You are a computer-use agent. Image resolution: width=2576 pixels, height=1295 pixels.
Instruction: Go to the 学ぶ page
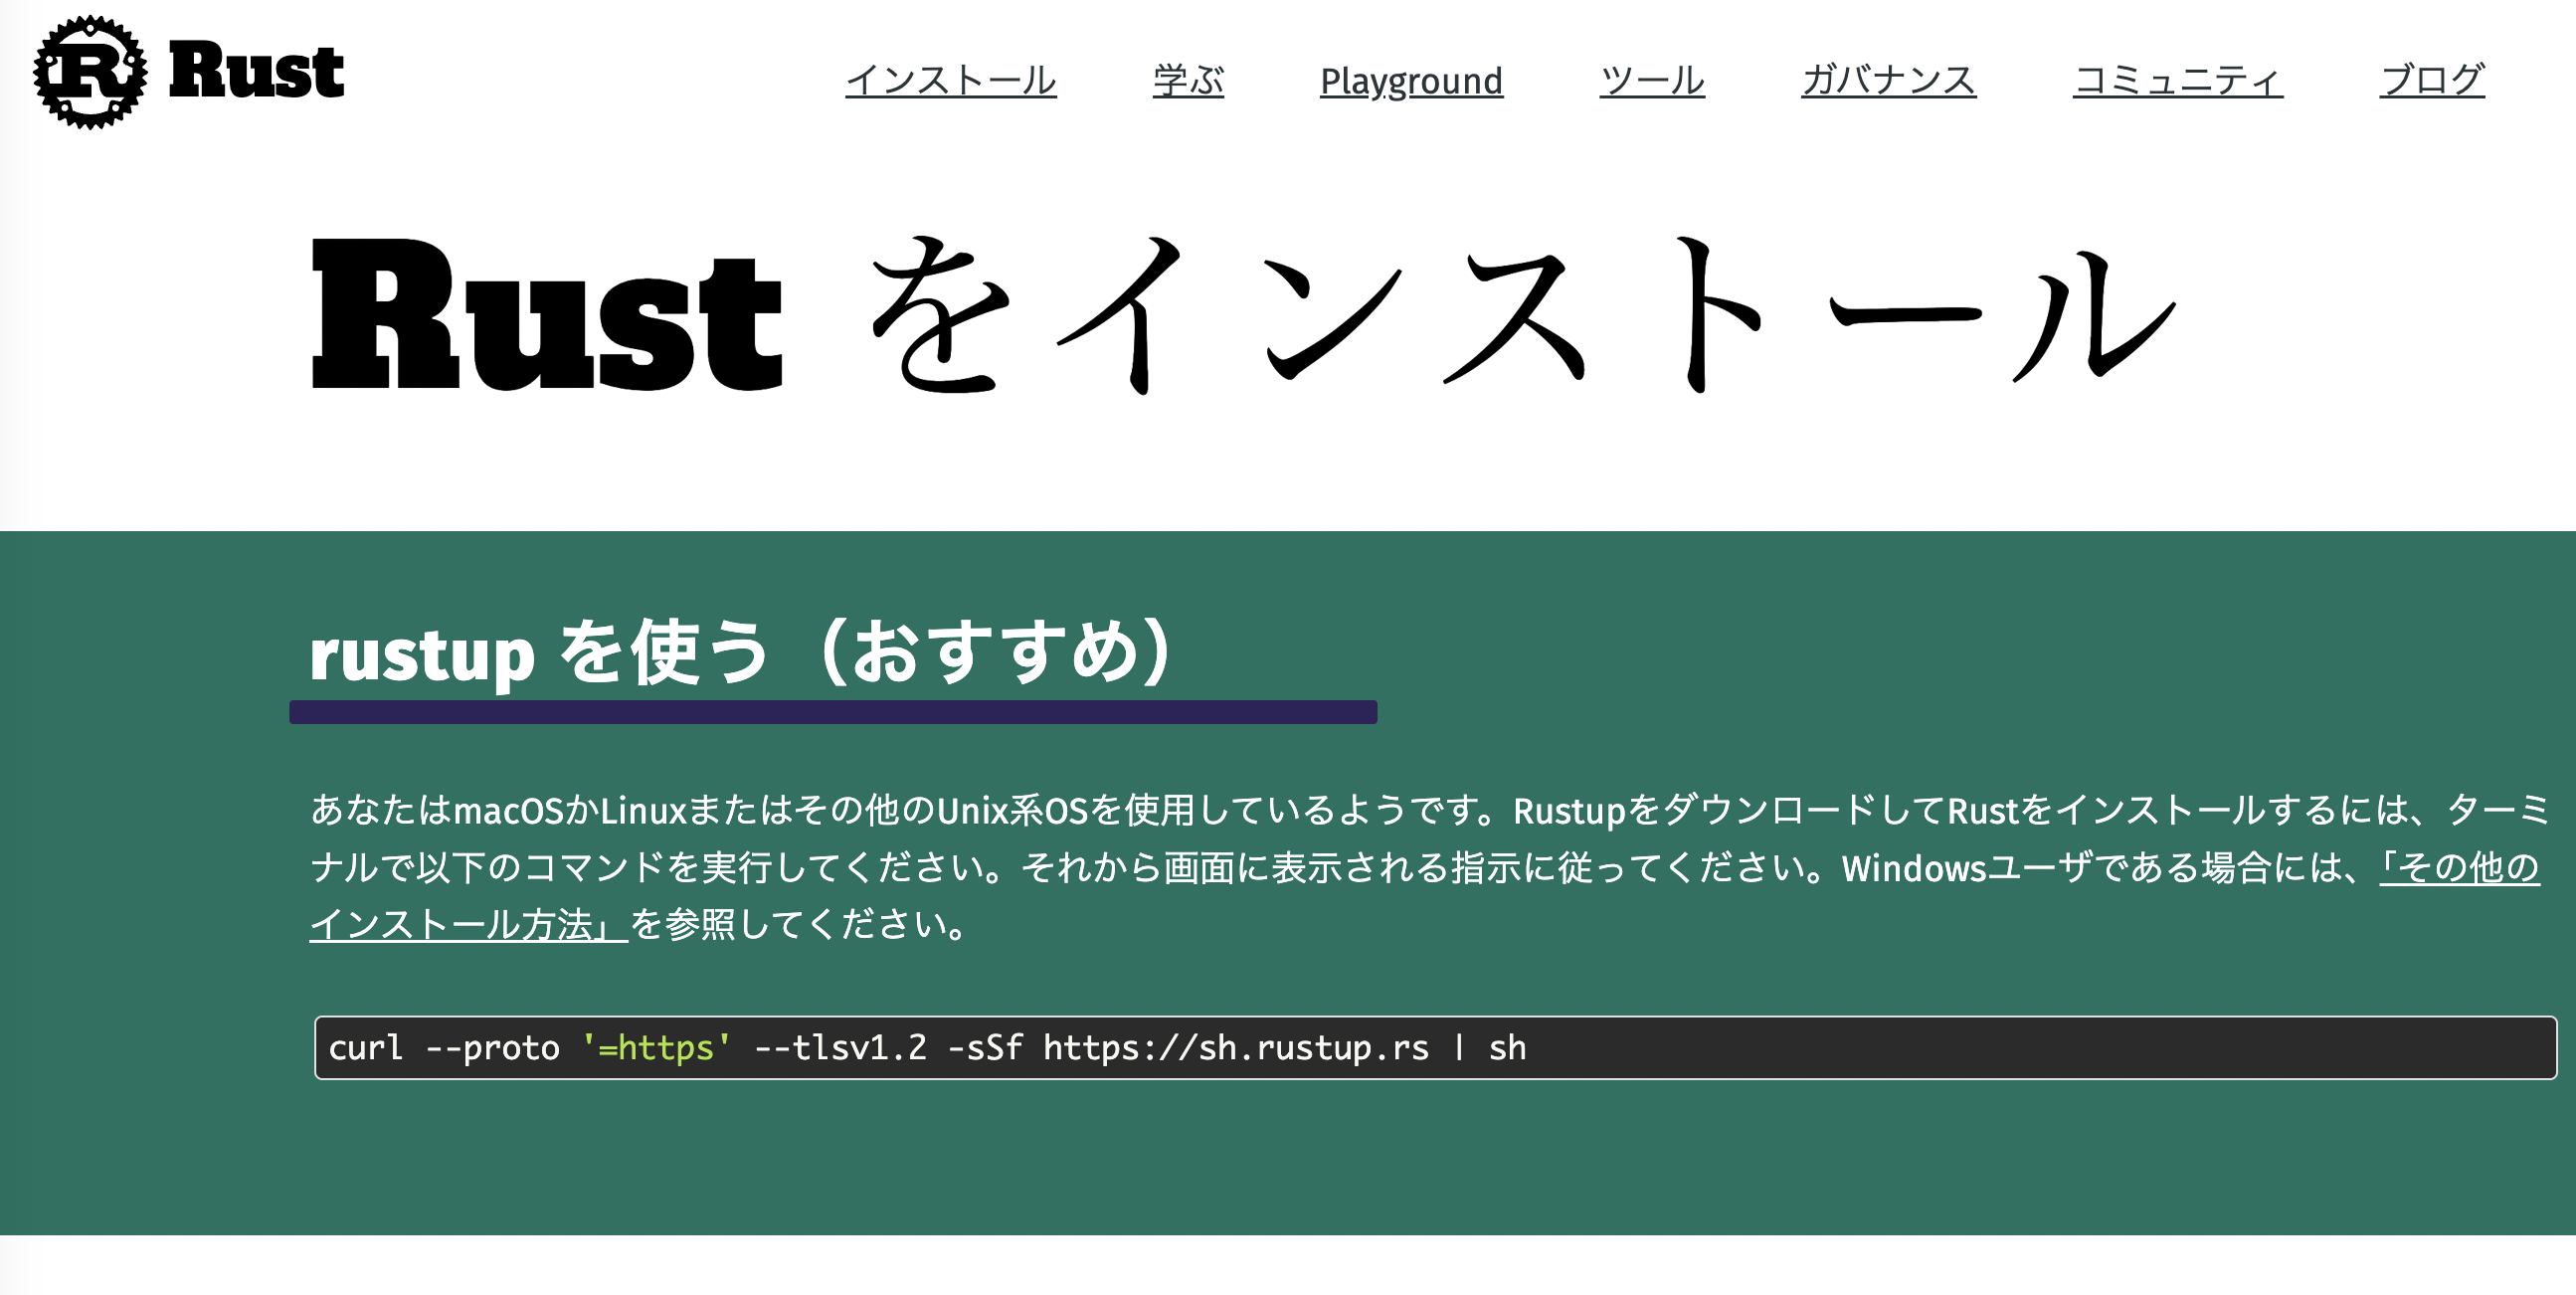click(1188, 80)
